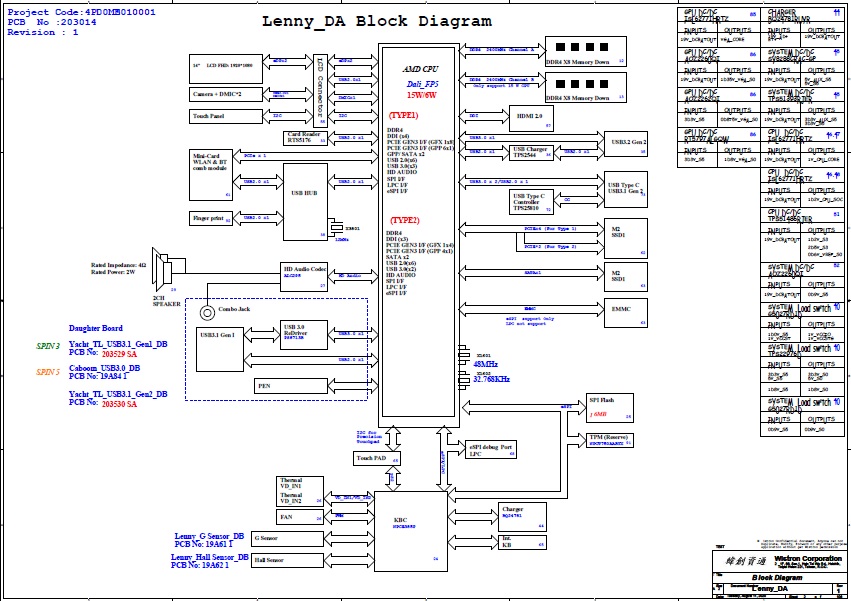Screen dimensions: 851x601
Task: Click the green "SPIN 3" label
Action: pyautogui.click(x=48, y=346)
